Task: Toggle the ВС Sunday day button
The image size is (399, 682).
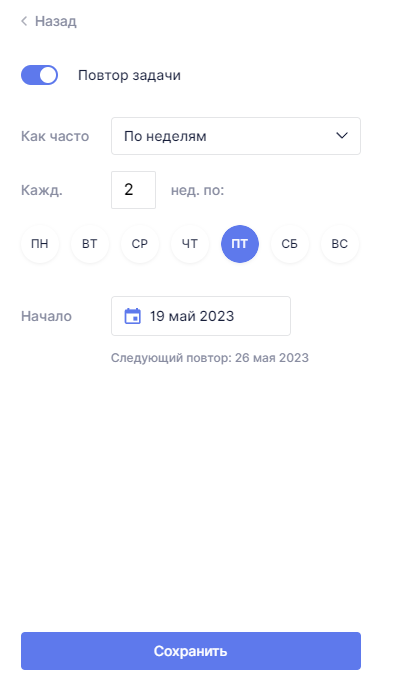Action: pos(340,244)
